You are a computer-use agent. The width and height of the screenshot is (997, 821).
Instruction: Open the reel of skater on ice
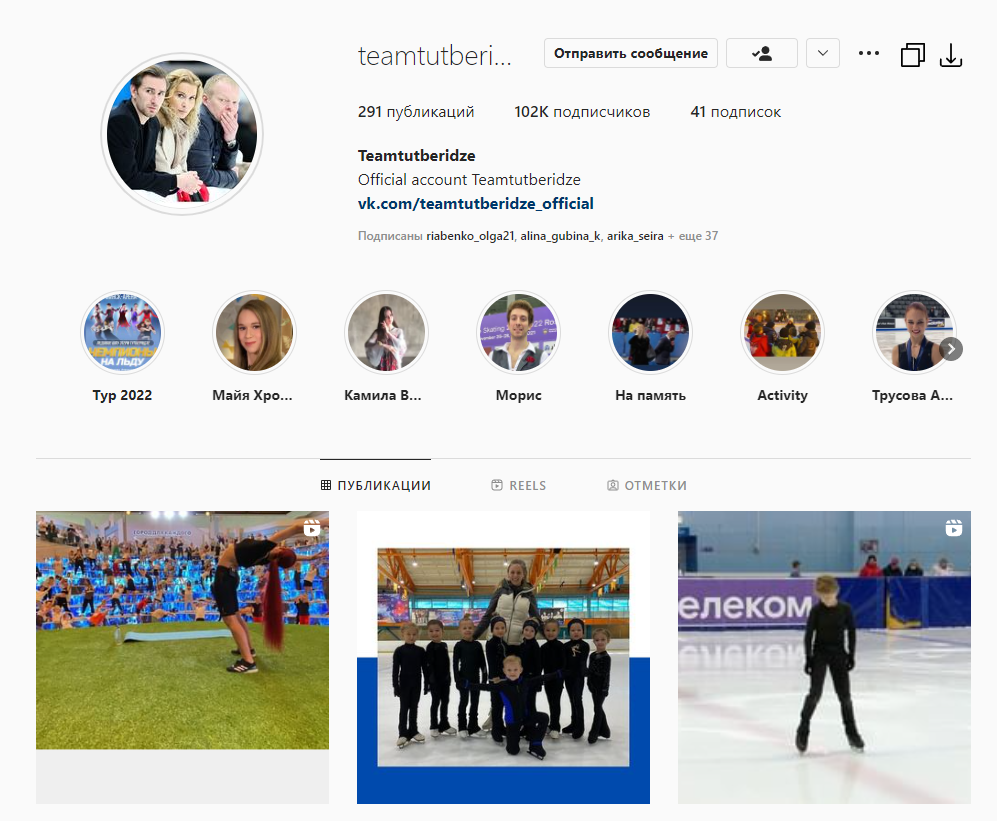(824, 657)
